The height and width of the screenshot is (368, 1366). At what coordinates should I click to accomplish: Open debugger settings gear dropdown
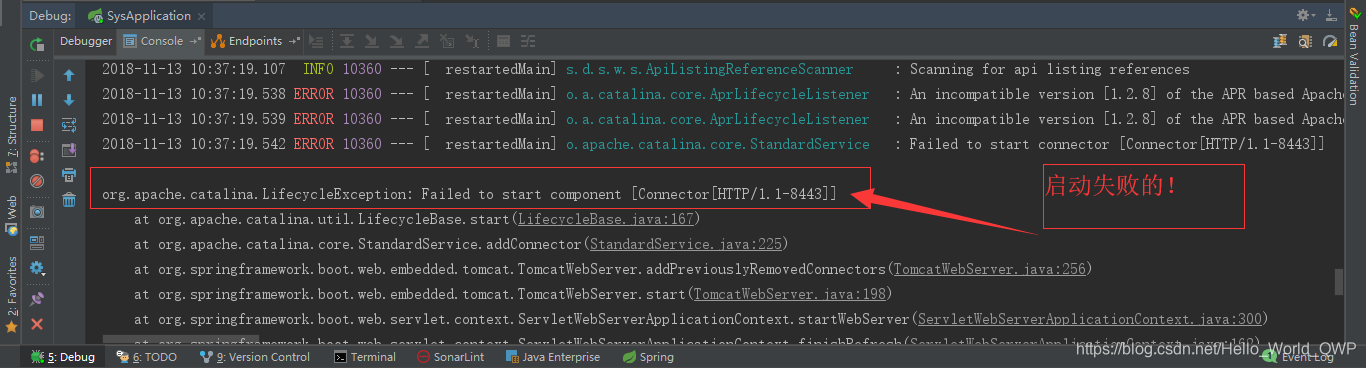(37, 268)
